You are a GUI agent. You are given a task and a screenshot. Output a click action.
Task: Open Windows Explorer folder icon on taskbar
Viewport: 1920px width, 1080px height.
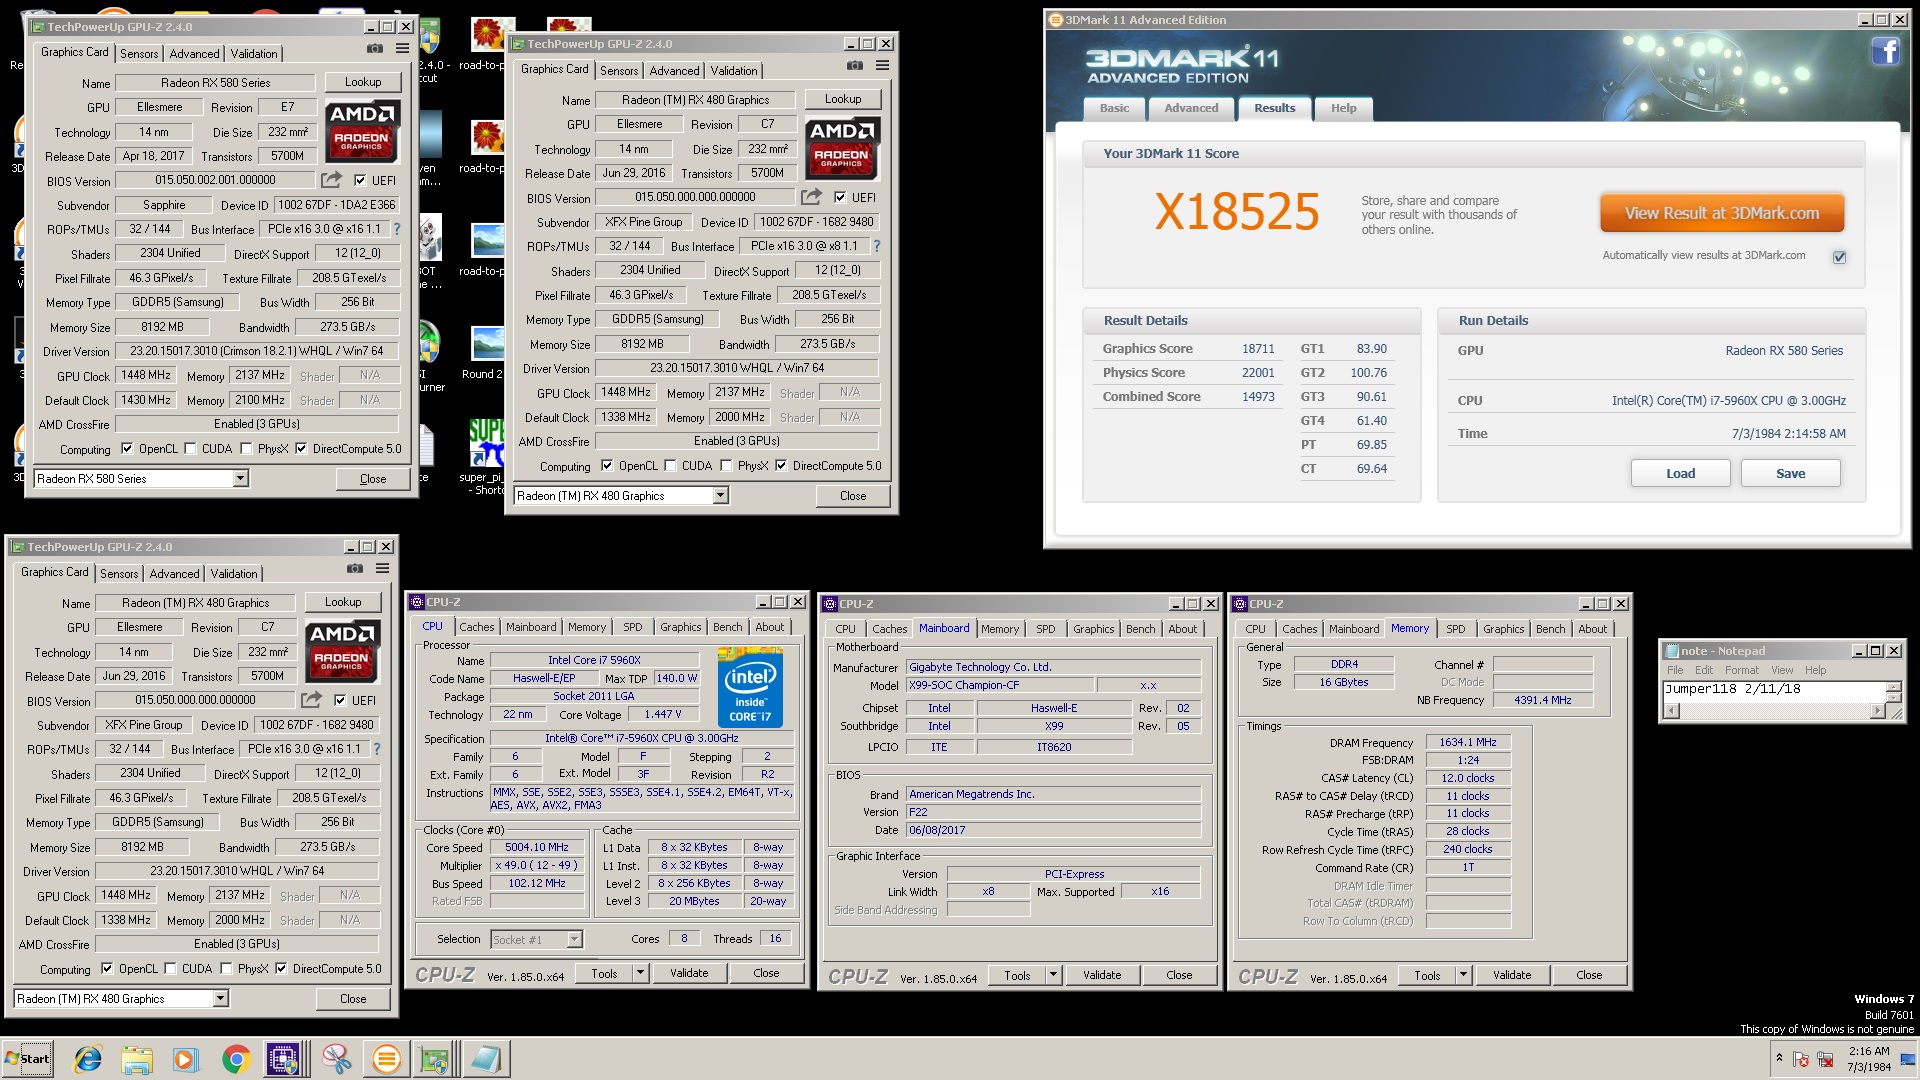tap(137, 1059)
